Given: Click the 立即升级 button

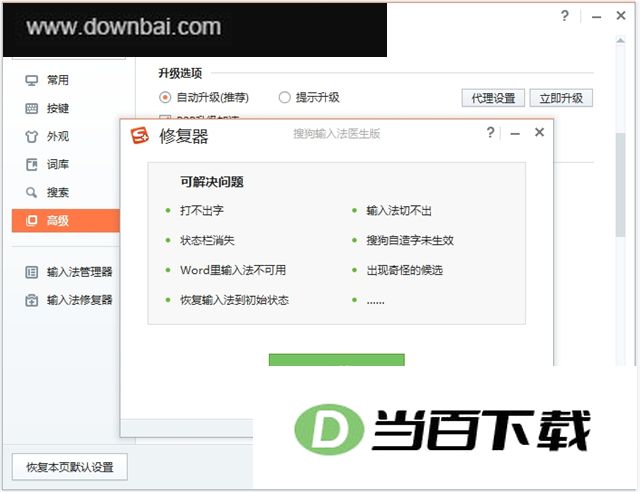Looking at the screenshot, I should pos(561,98).
